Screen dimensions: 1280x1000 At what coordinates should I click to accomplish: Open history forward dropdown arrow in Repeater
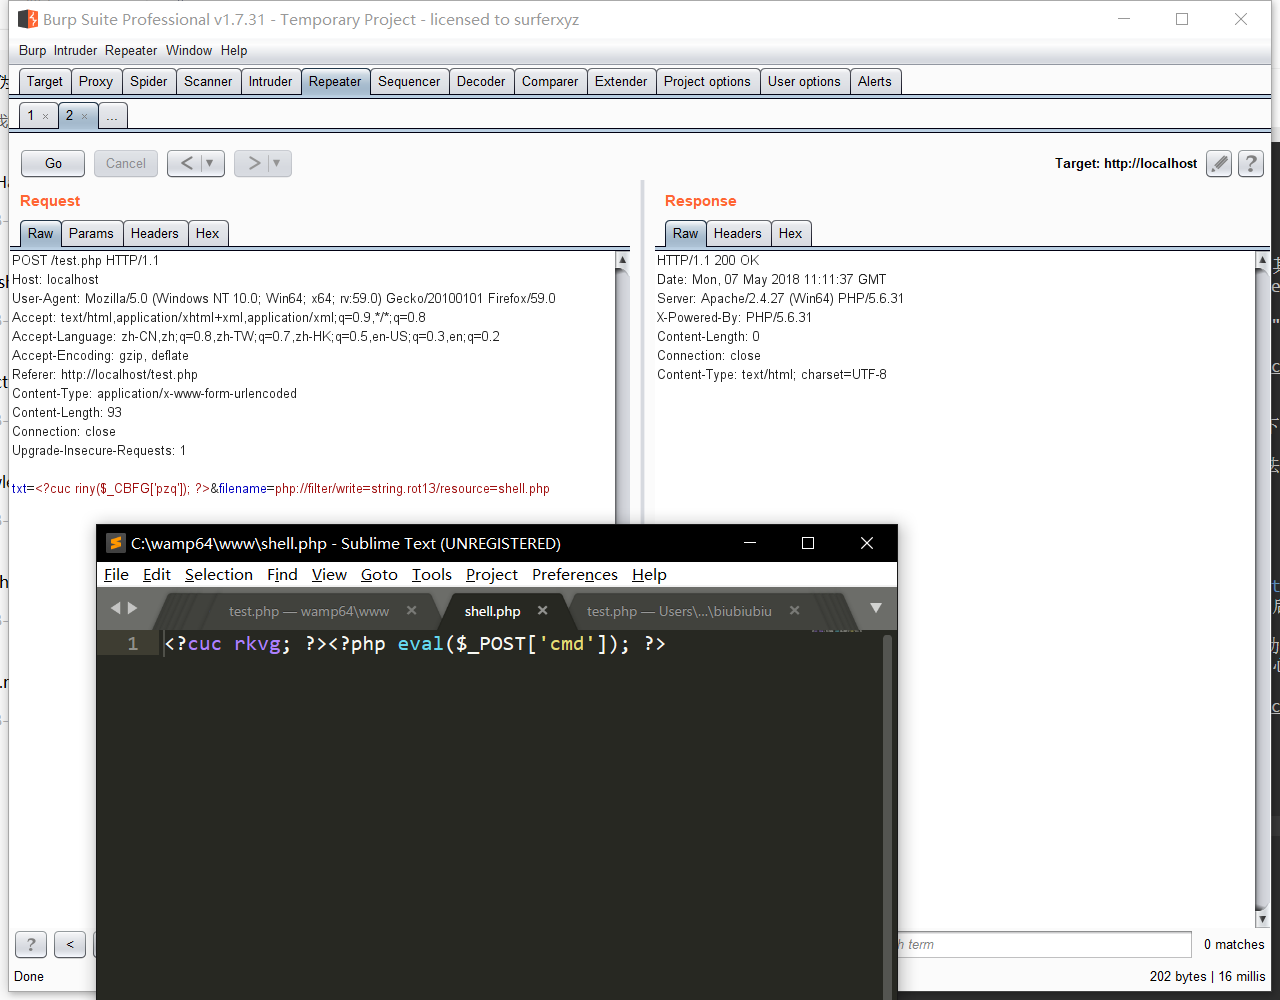coord(277,163)
